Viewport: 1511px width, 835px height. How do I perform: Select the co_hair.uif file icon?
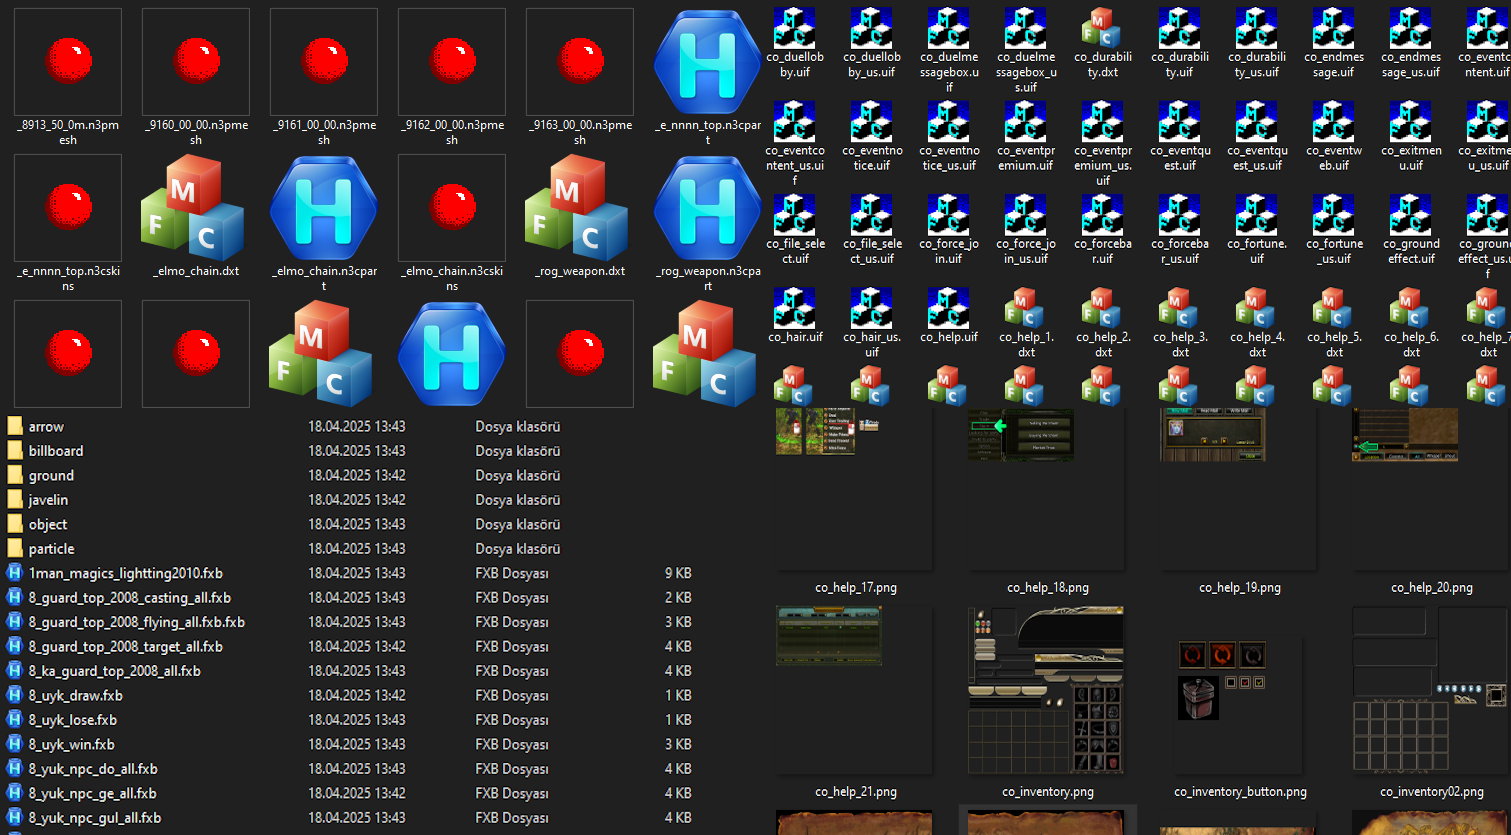point(795,308)
